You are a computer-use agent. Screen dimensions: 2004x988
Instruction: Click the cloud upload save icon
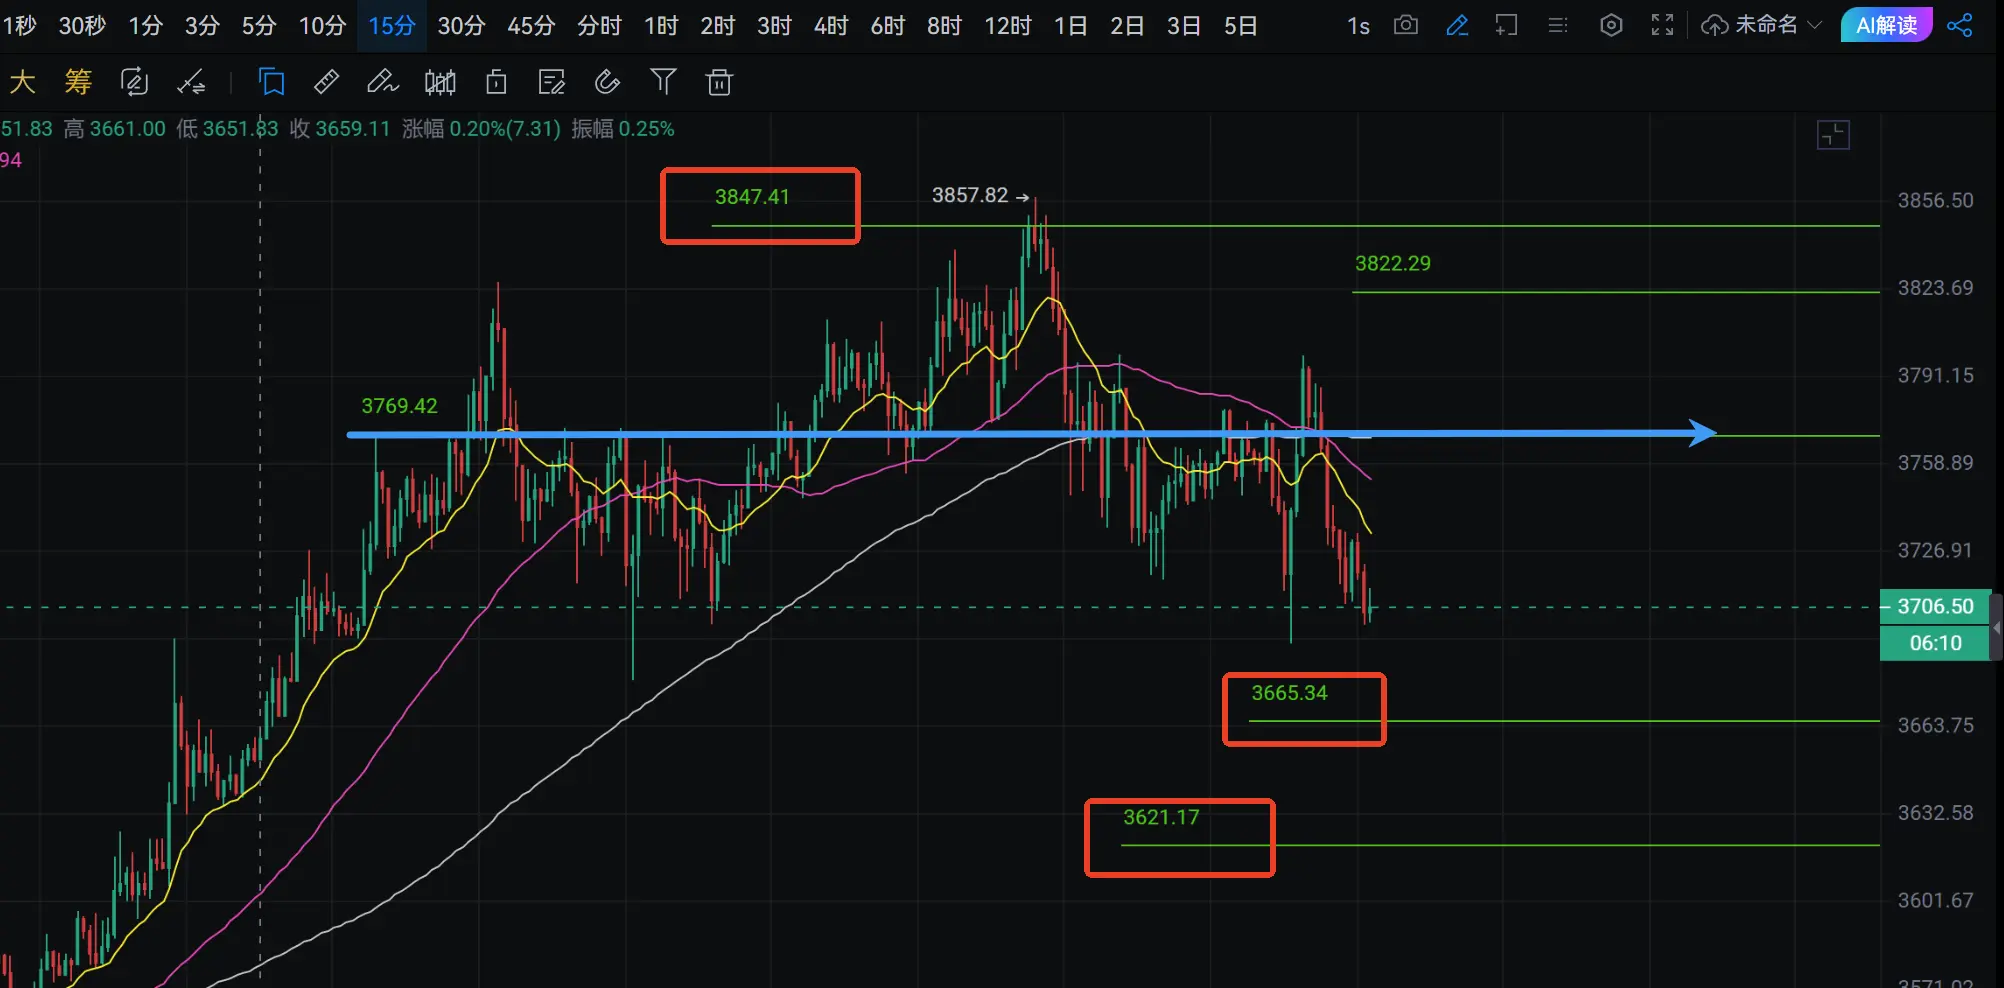1714,25
